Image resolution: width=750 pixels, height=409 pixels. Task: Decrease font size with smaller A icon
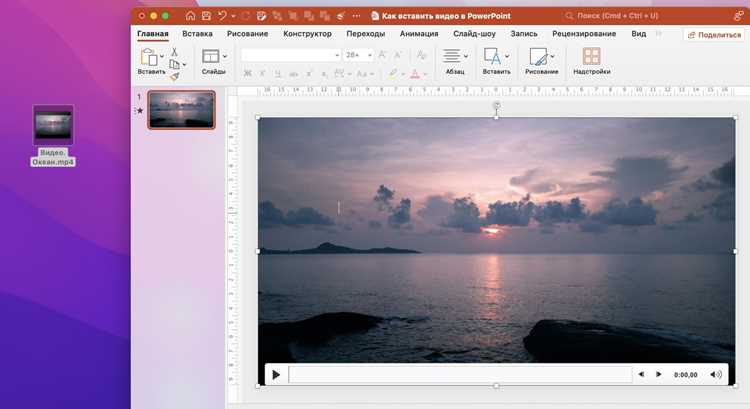tap(399, 55)
